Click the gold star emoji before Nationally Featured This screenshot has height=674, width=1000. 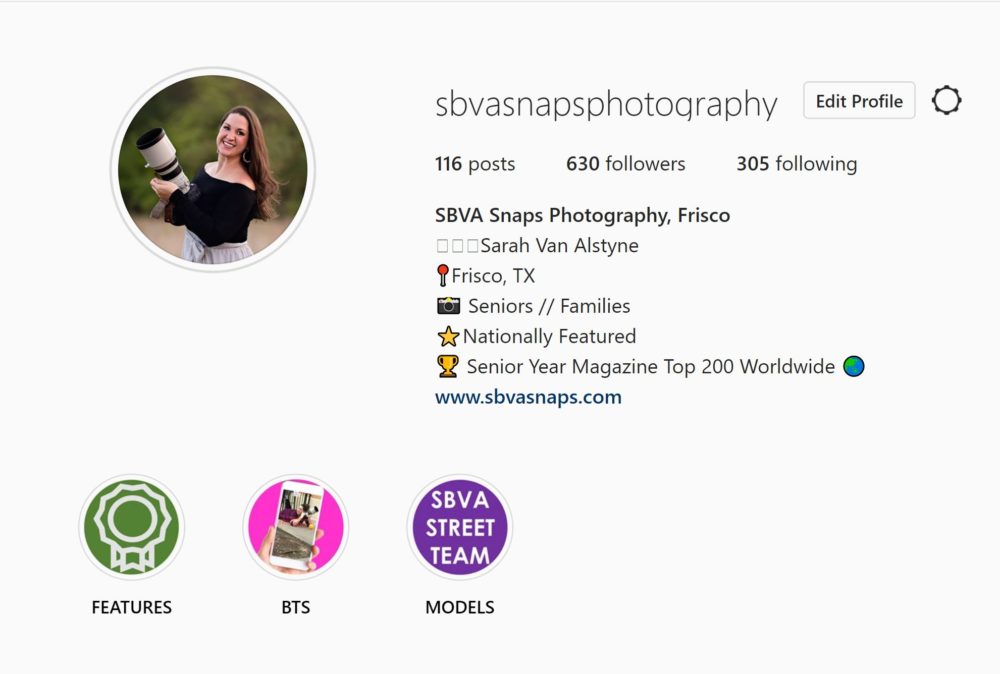point(448,337)
